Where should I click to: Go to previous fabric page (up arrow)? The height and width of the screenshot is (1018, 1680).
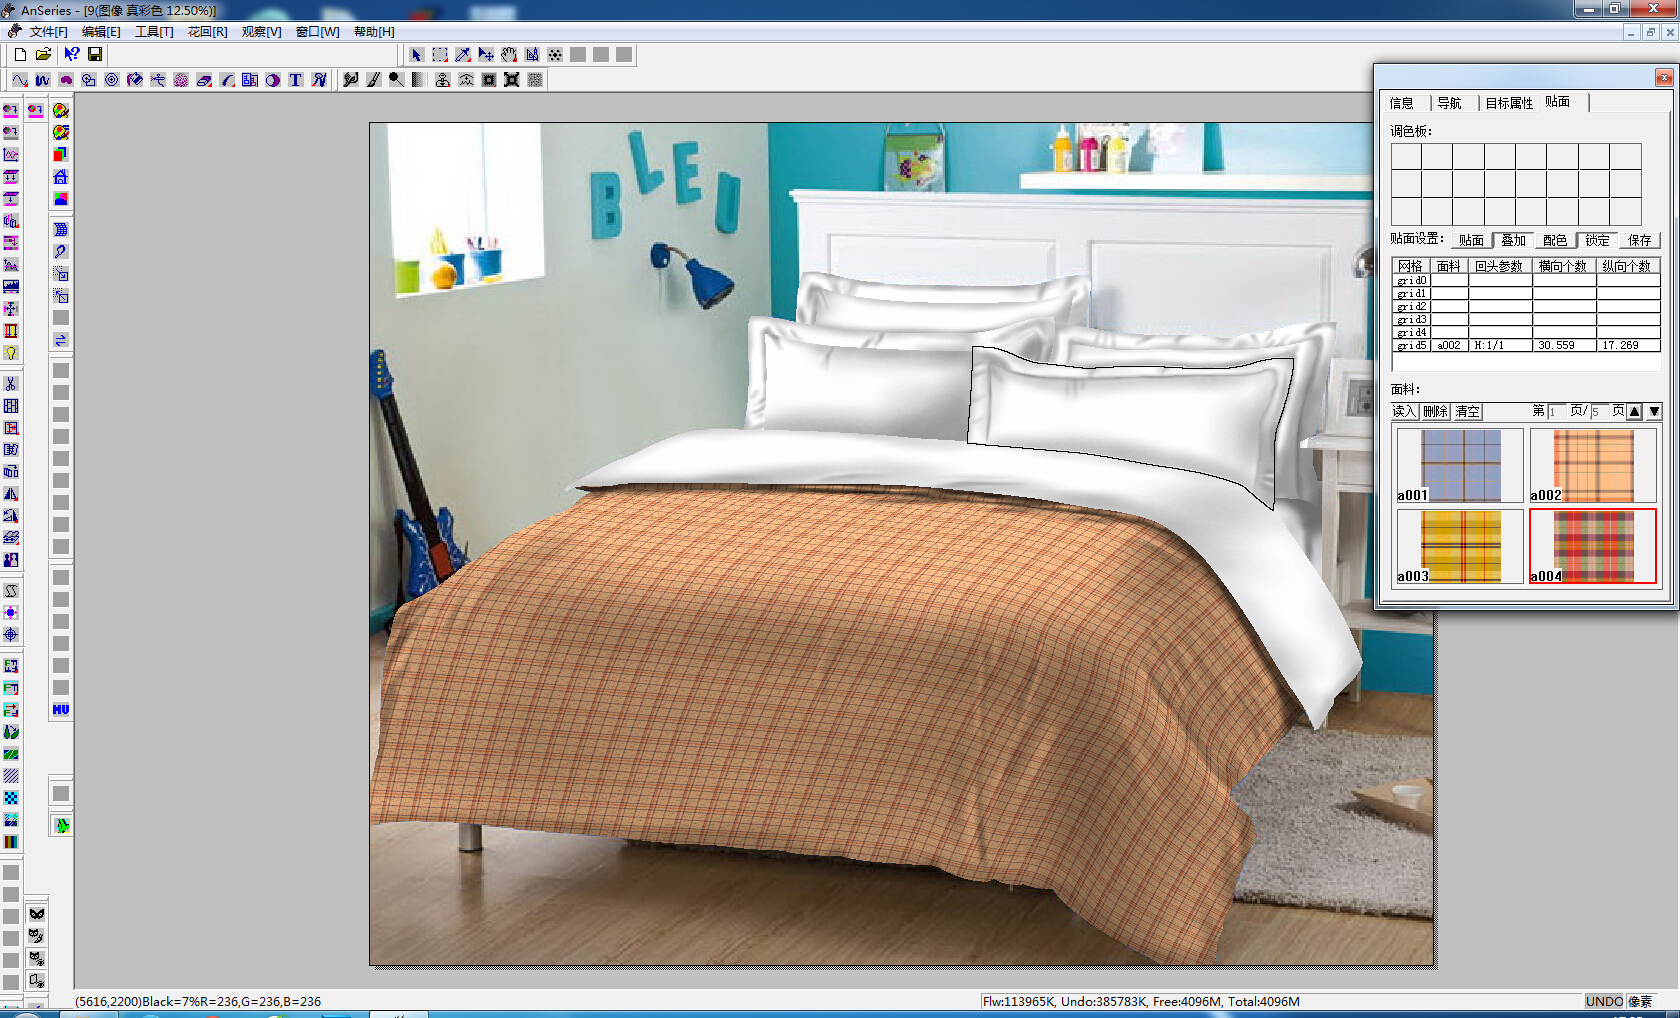click(1634, 411)
